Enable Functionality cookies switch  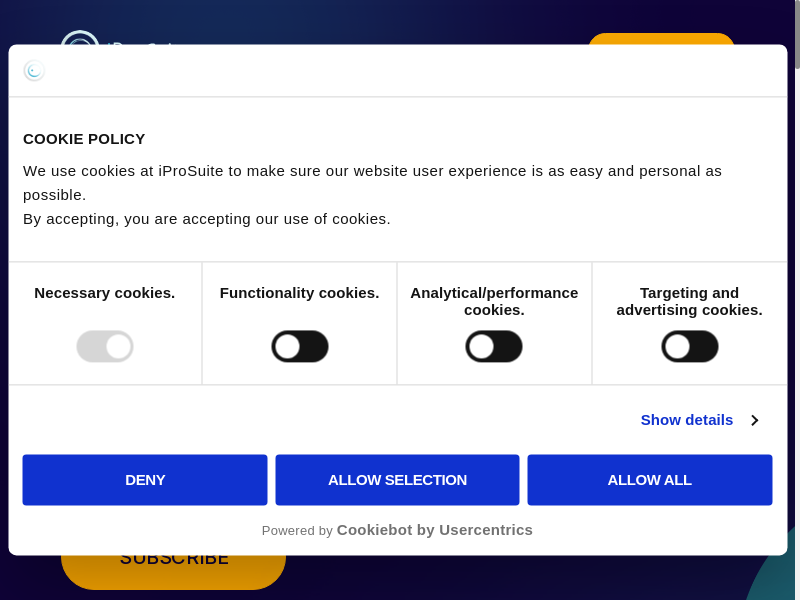(x=300, y=347)
